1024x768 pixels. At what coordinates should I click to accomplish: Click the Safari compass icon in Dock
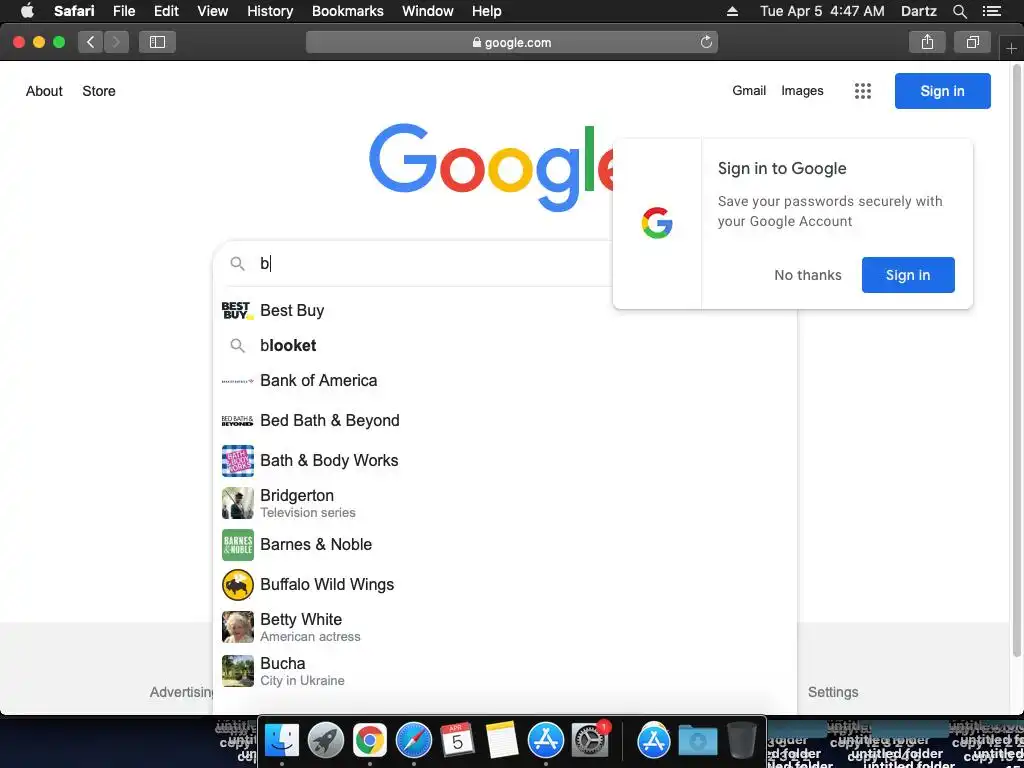pyautogui.click(x=413, y=740)
